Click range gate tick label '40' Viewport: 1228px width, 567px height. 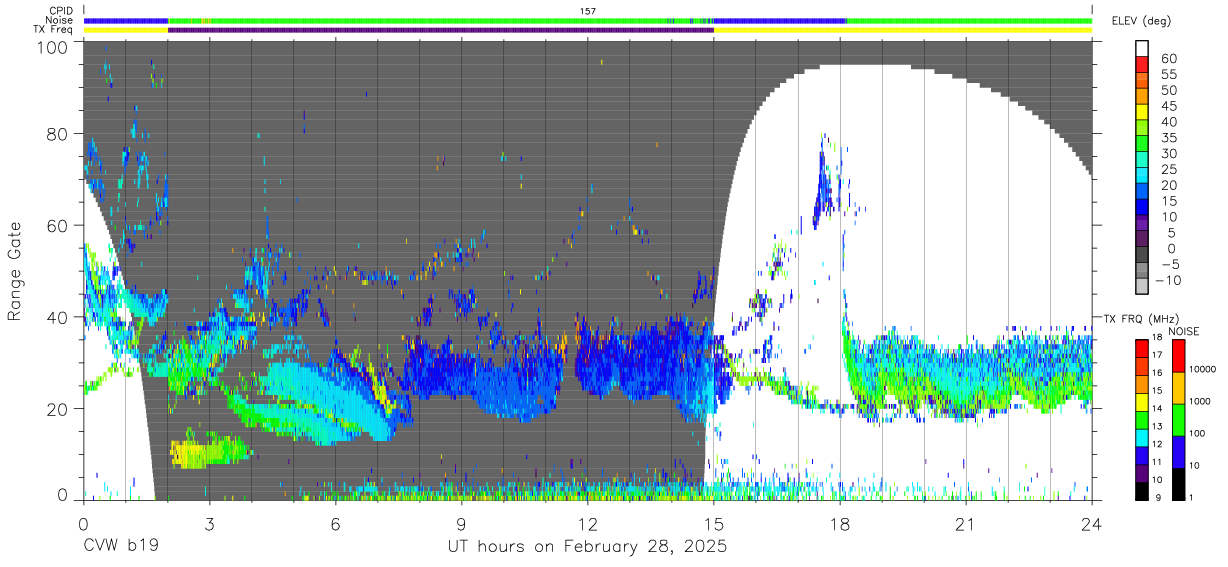tap(57, 317)
